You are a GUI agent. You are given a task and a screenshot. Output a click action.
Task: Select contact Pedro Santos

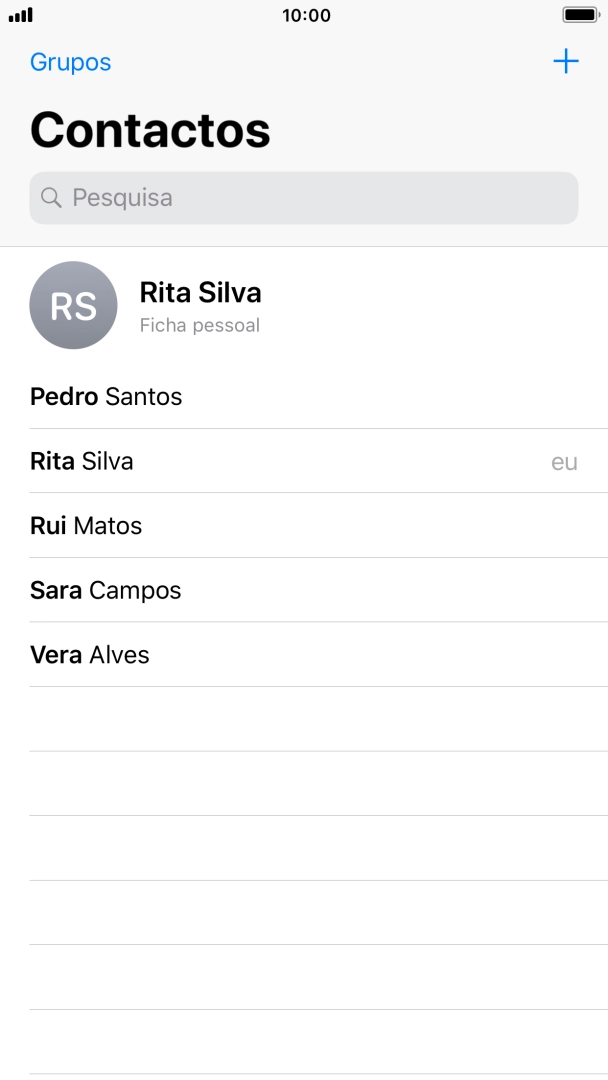(106, 396)
